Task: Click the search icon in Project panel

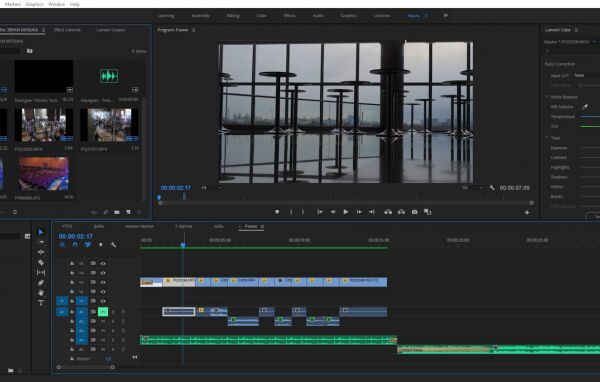Action: click(106, 212)
